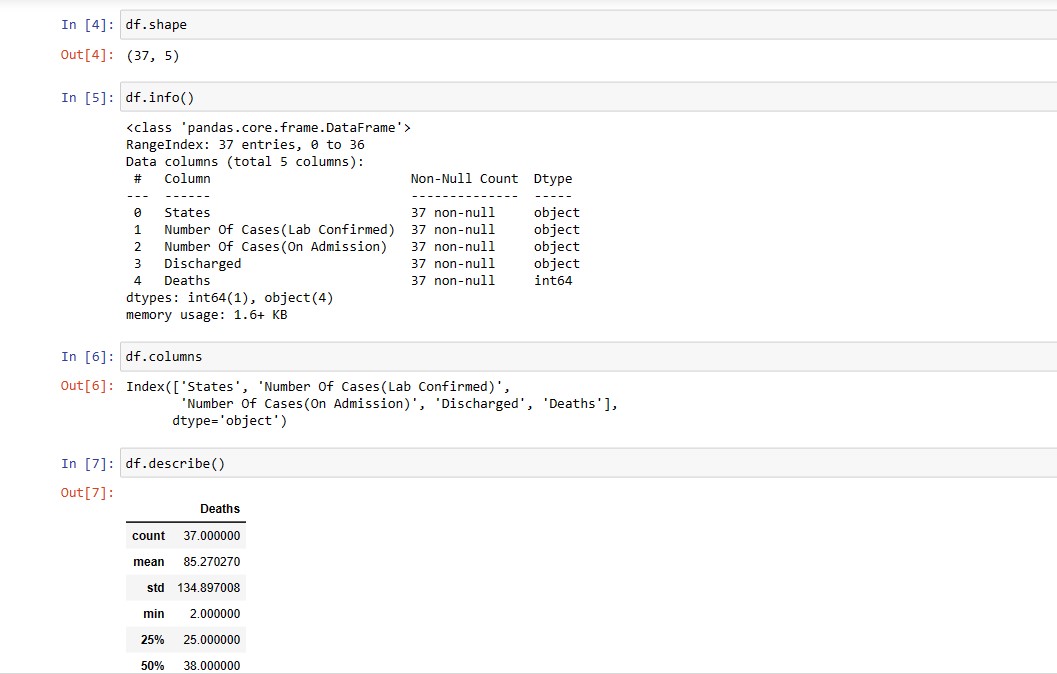Click the pandas DataFrame class line
1057x674 pixels.
268,127
